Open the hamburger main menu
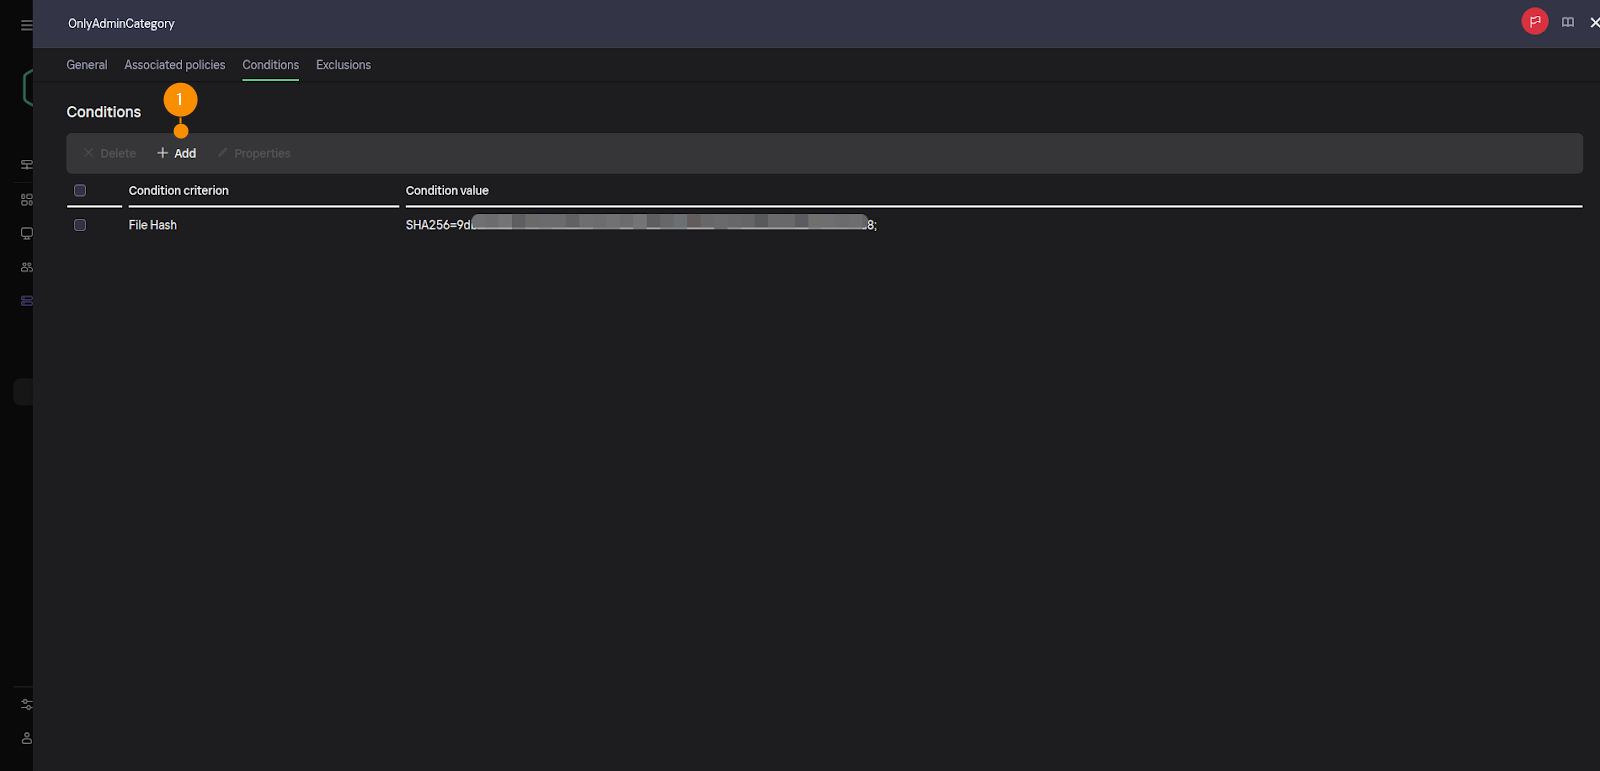The image size is (1600, 771). (x=26, y=25)
